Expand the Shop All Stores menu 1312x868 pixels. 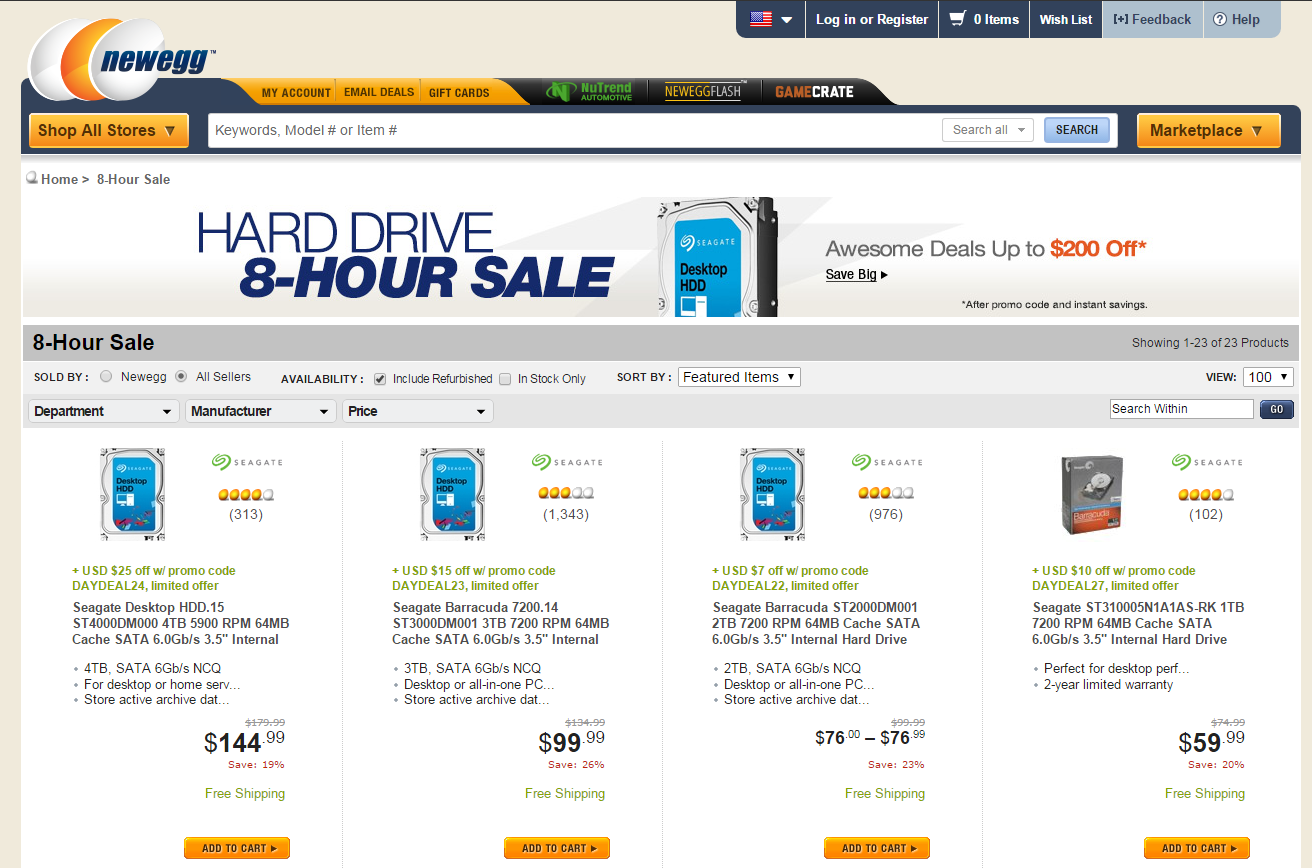click(109, 130)
